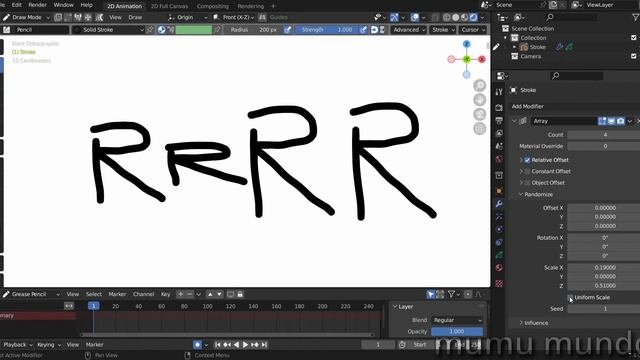The height and width of the screenshot is (360, 640).
Task: Click remove layer minus icon in dopesheet
Action: click(189, 294)
